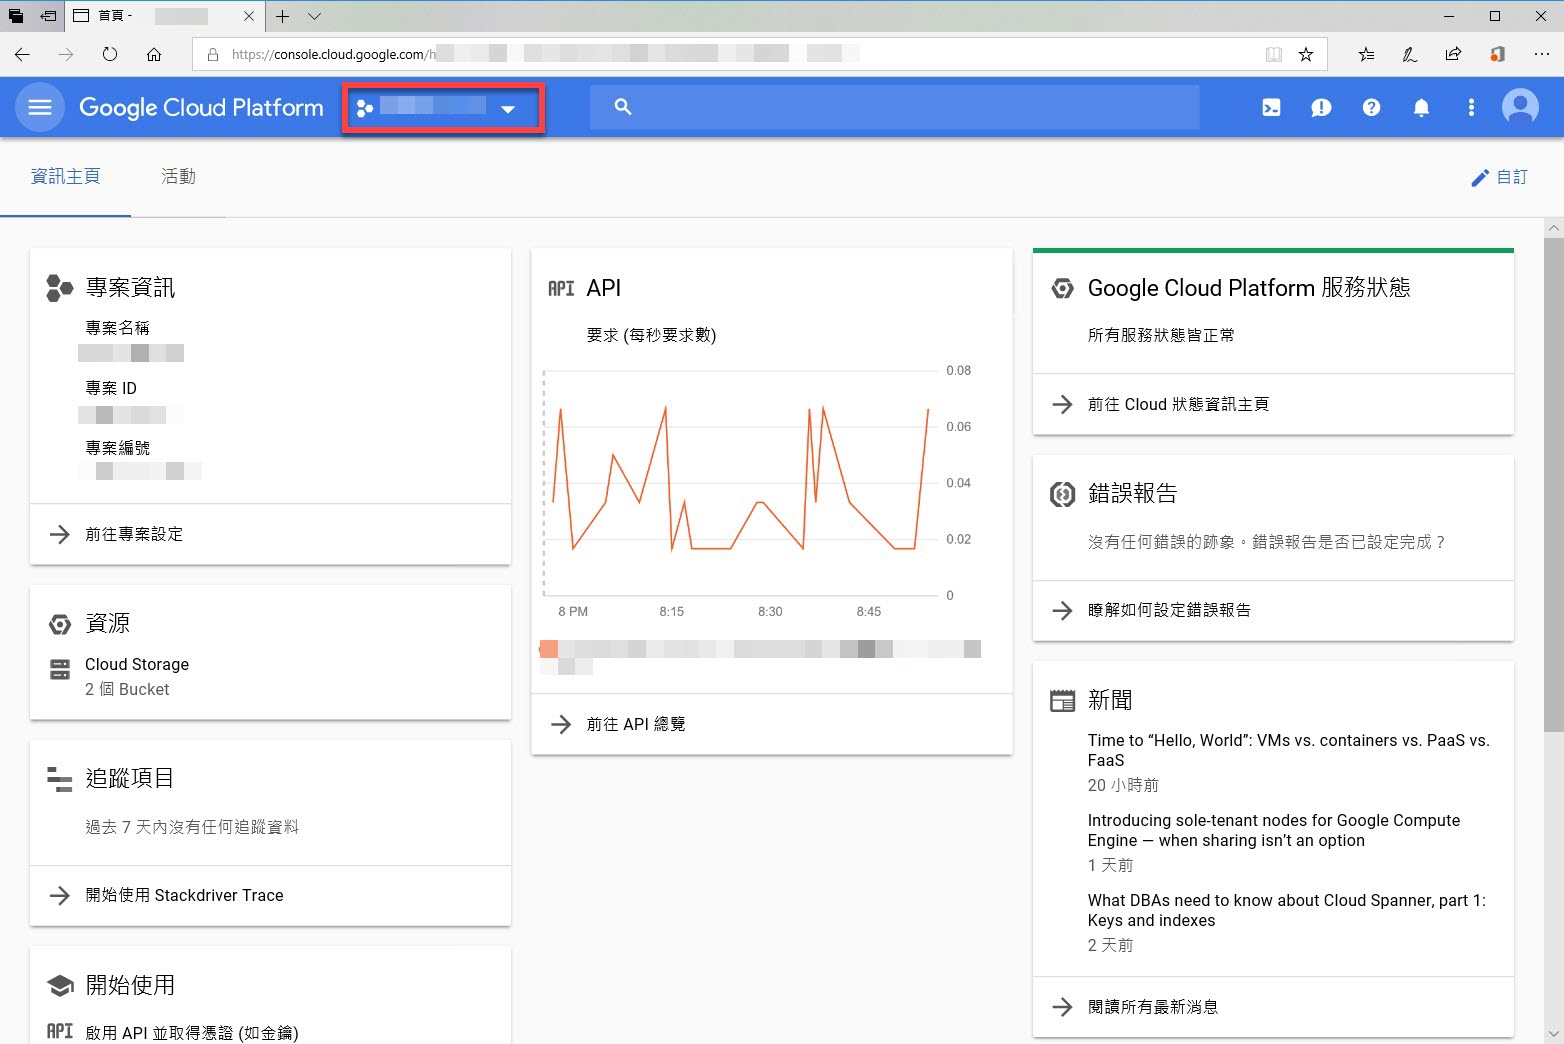1564x1044 pixels.
Task: Click the 專案資訊 card title
Action: tap(130, 288)
